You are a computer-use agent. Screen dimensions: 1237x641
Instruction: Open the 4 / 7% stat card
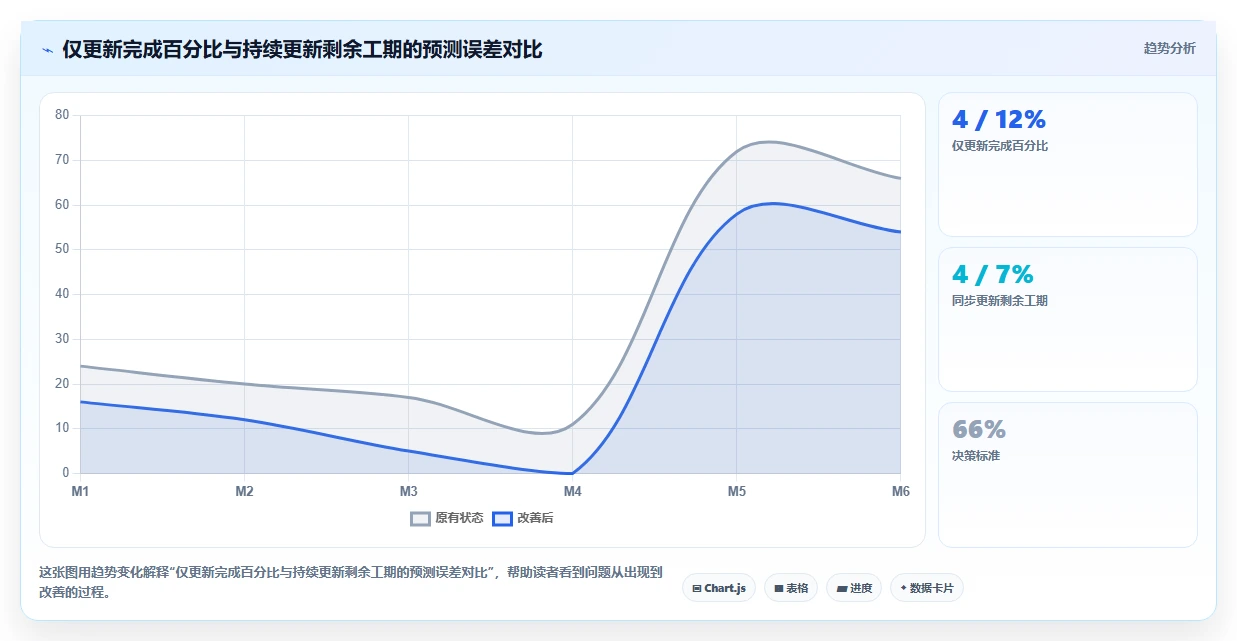click(x=1067, y=320)
